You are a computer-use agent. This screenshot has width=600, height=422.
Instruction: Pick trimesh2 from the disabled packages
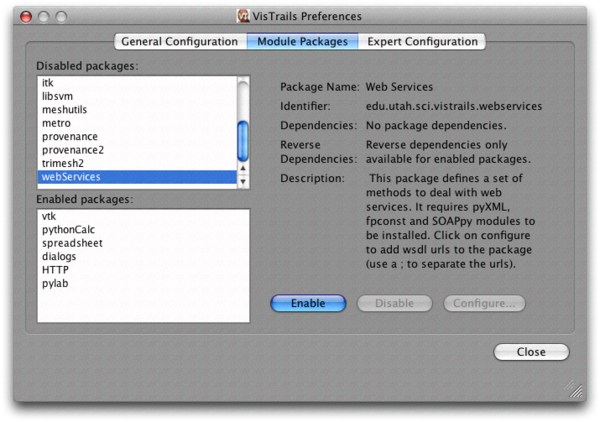[x=63, y=163]
